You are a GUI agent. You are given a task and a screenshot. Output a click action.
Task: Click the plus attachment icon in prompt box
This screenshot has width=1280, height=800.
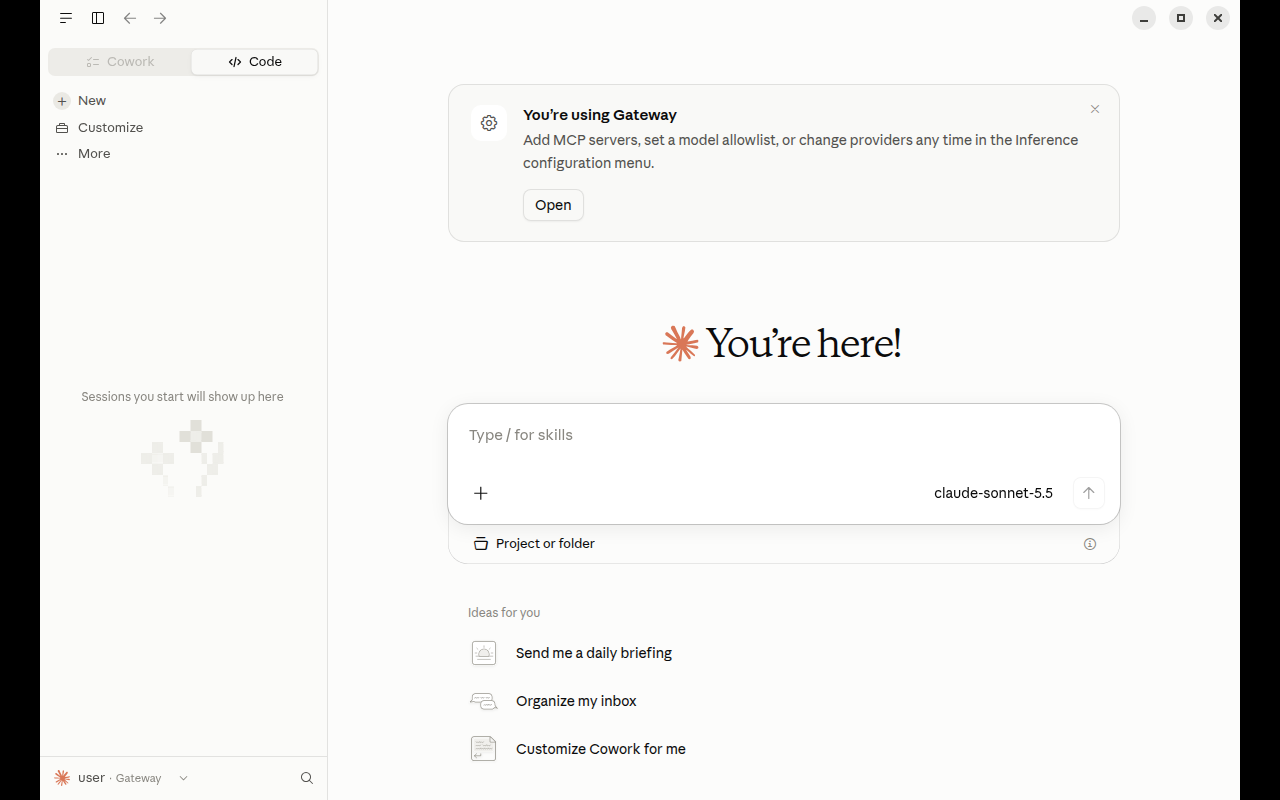(x=481, y=493)
